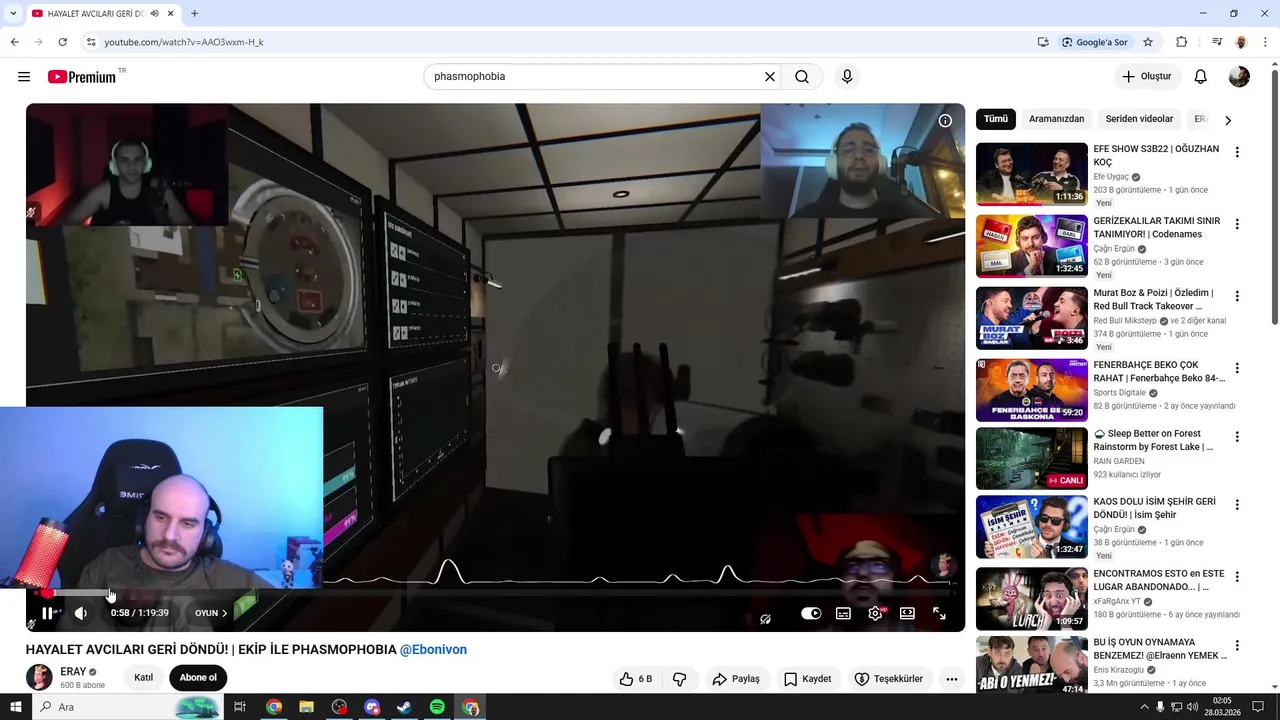This screenshot has width=1280, height=720.
Task: Toggle subtitles on the player
Action: [x=843, y=614]
